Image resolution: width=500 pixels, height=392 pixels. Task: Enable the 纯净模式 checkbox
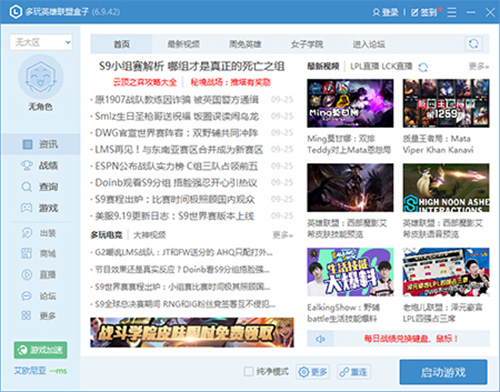249,371
